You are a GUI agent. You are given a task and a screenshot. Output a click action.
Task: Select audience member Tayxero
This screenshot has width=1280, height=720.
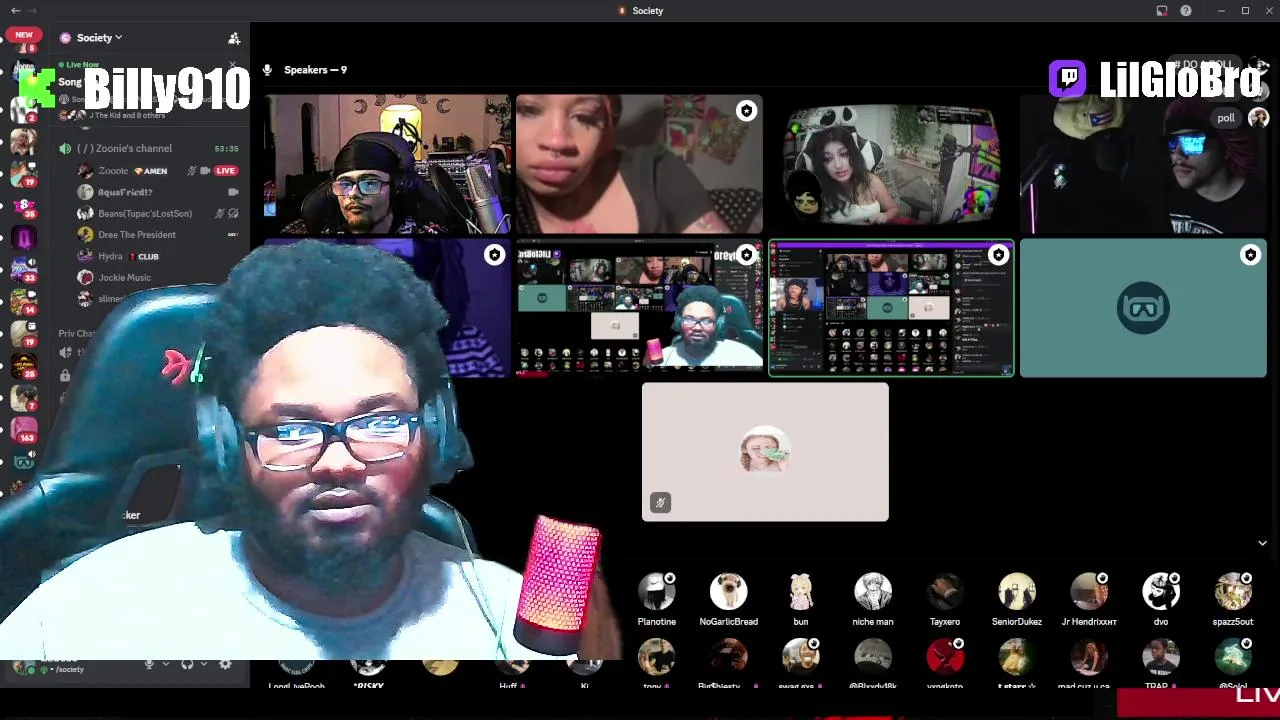click(945, 600)
